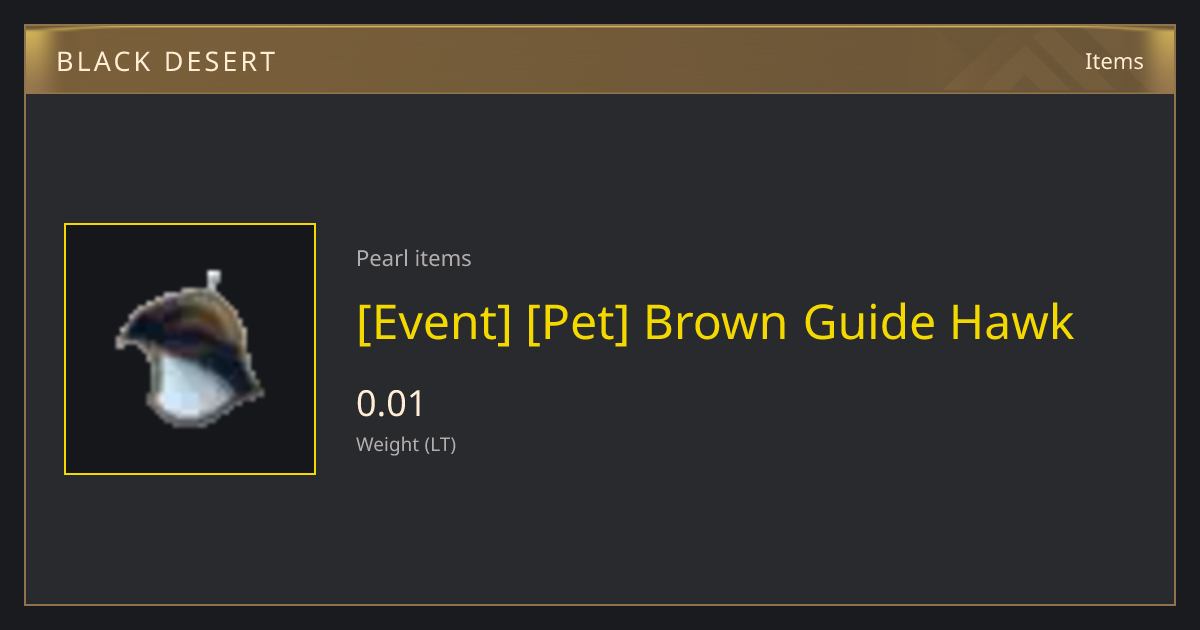Go to BLACK DESERT header title
The image size is (1200, 630).
pos(166,62)
